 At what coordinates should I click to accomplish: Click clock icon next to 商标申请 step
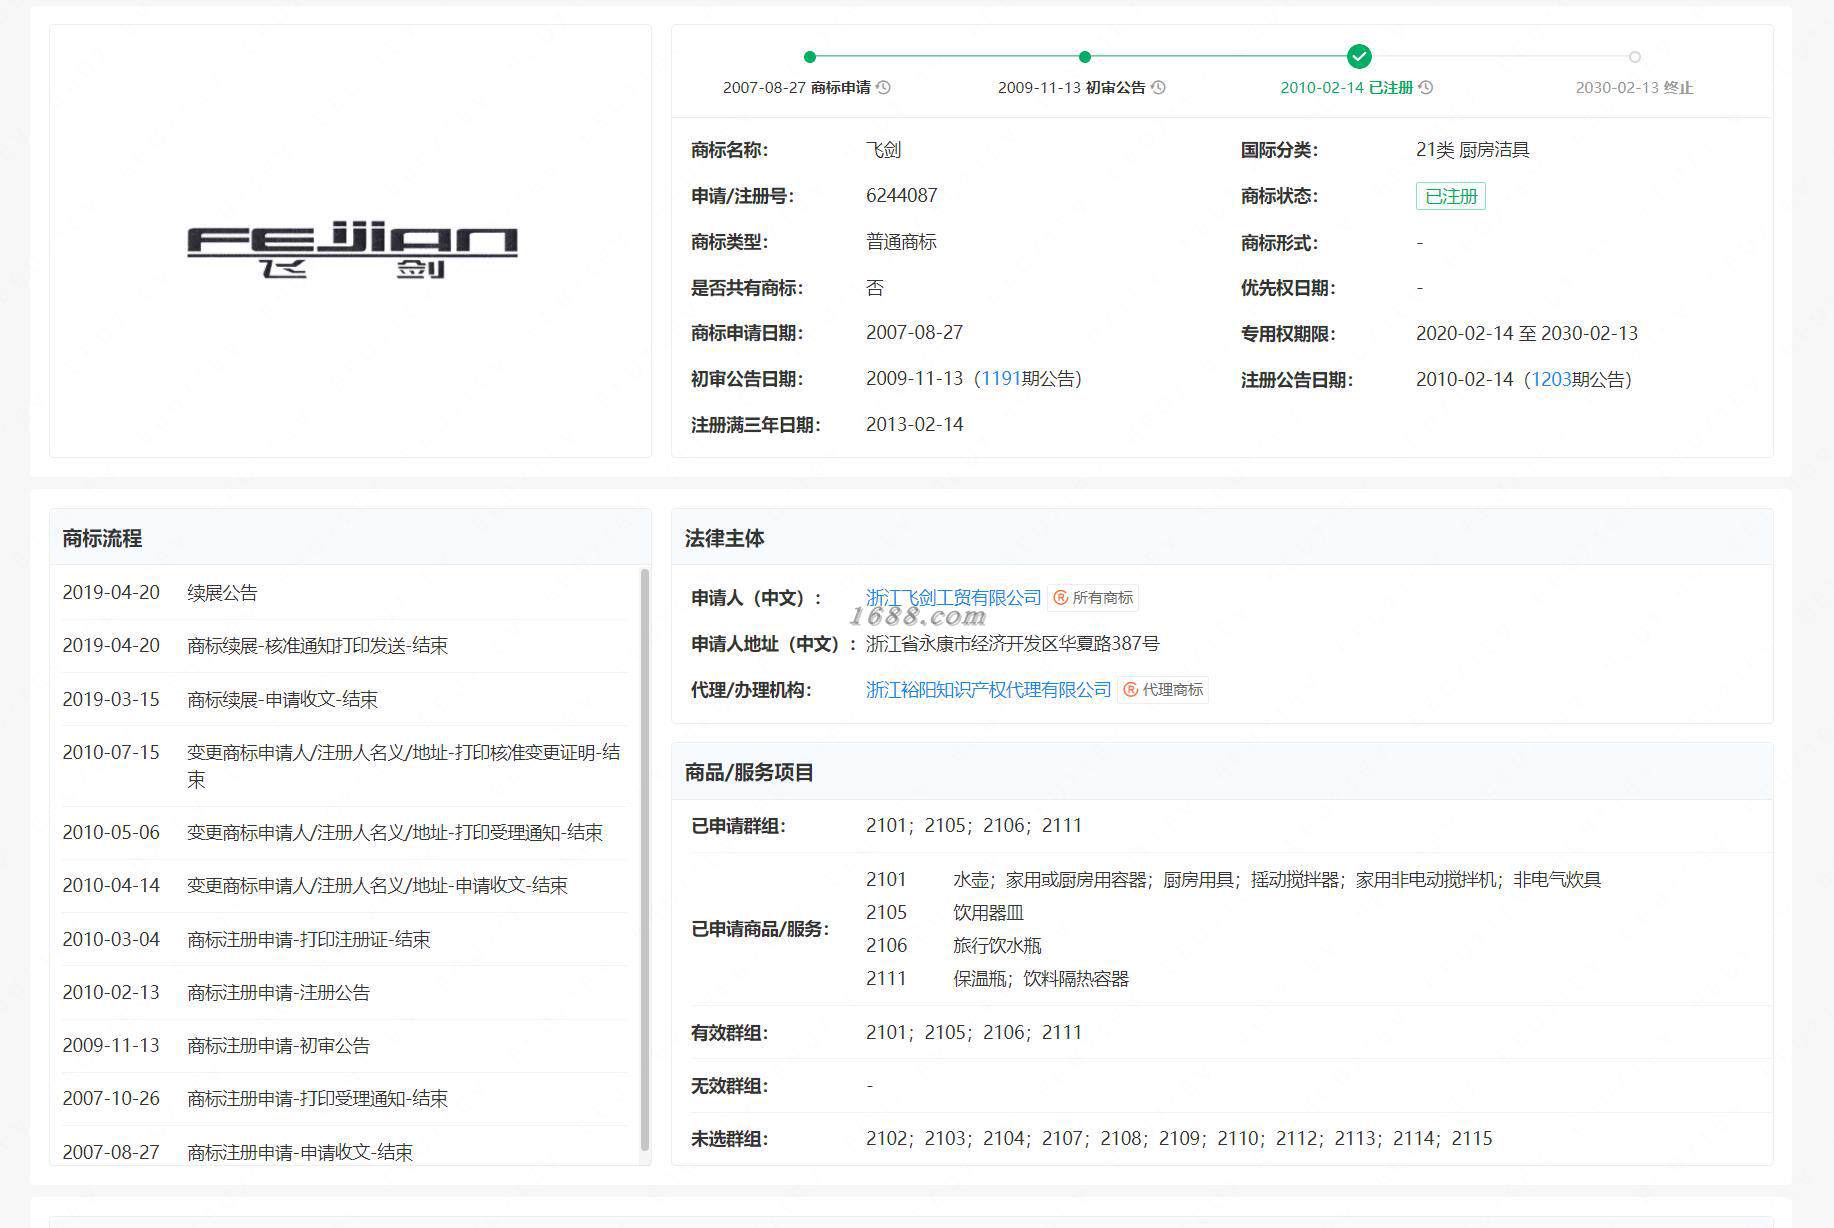tap(883, 88)
